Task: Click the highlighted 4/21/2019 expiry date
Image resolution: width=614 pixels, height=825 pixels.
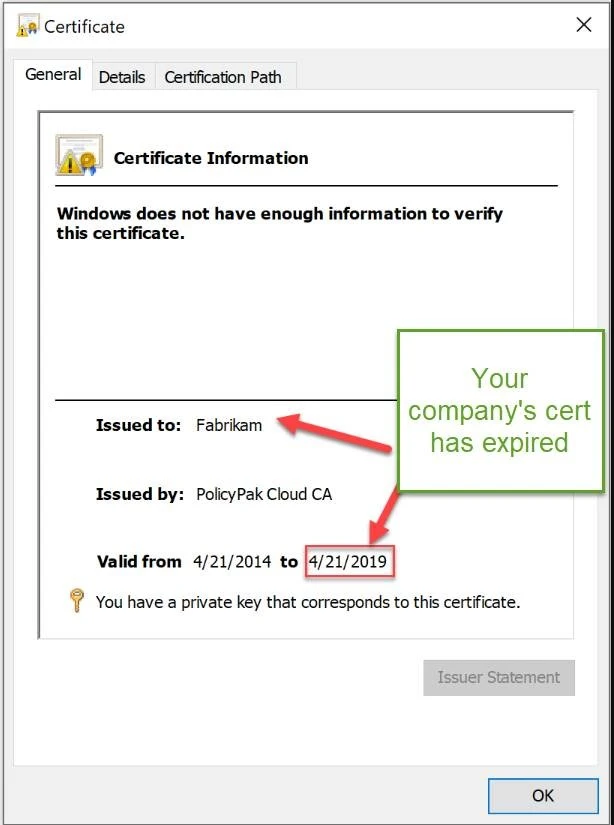Action: coord(348,562)
